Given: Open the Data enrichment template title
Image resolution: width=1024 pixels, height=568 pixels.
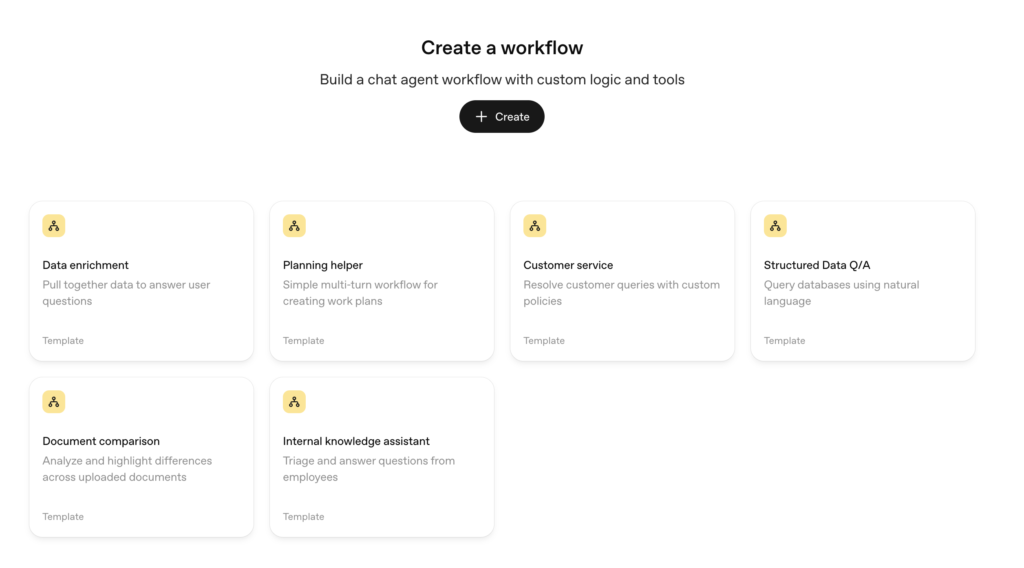Looking at the screenshot, I should tap(86, 265).
